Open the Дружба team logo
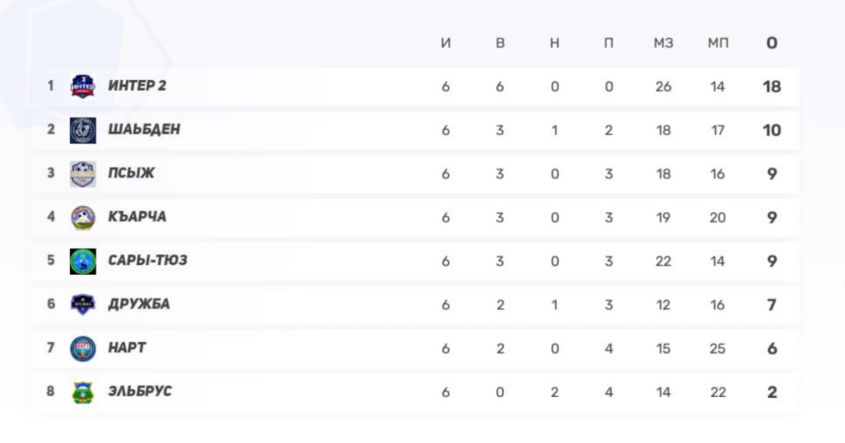This screenshot has height=443, width=845. (82, 305)
